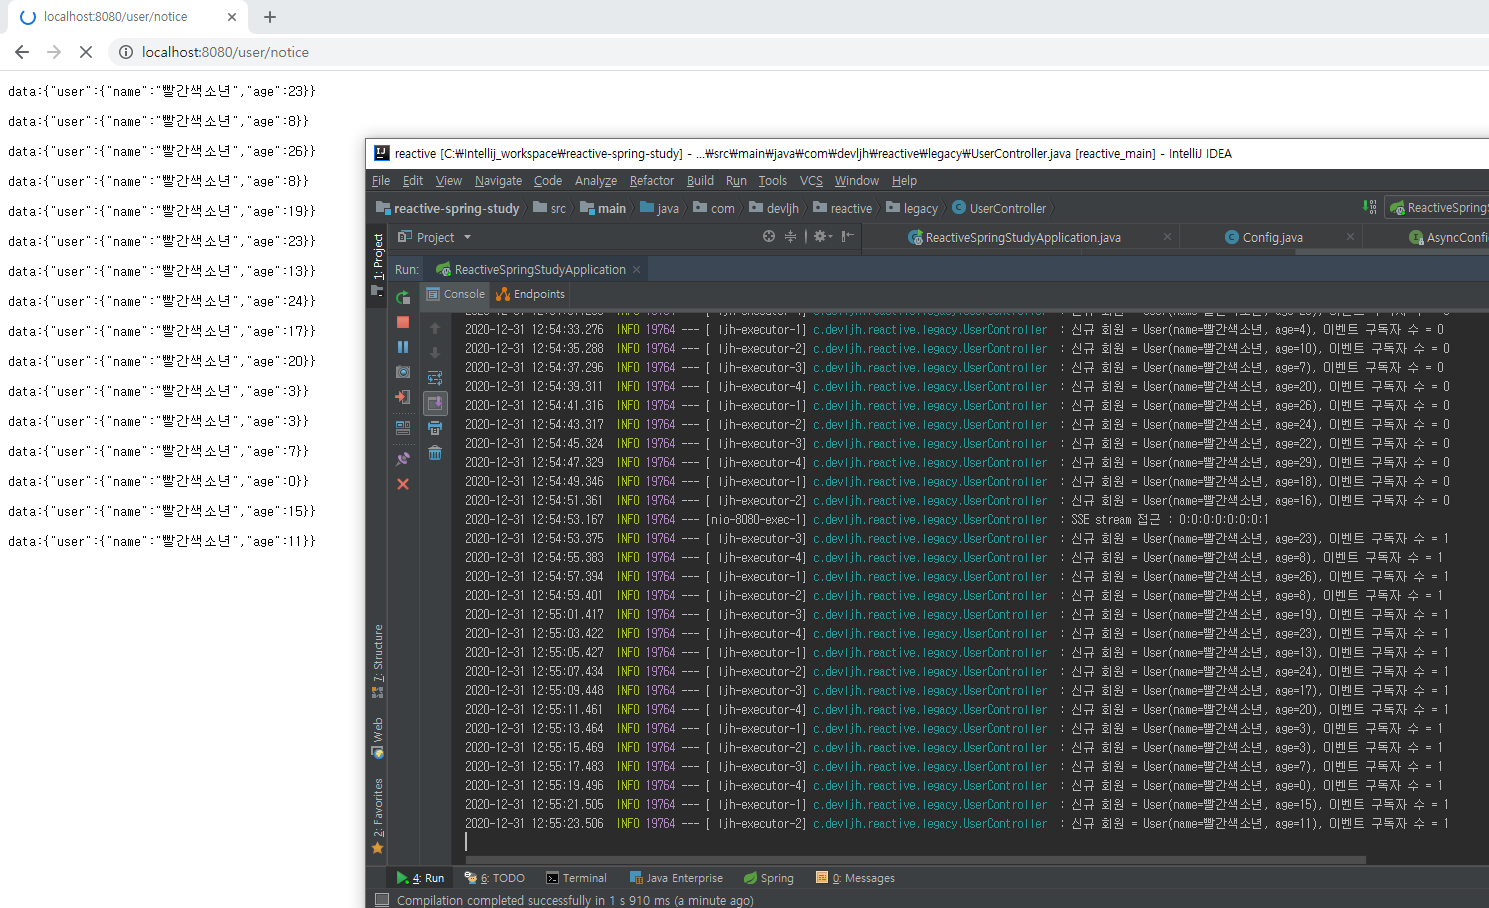The width and height of the screenshot is (1489, 908).
Task: Open the Spring tool window
Action: tap(769, 878)
